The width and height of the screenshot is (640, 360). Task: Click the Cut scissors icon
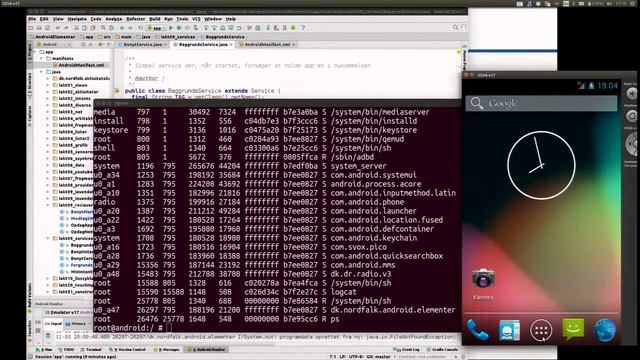(x=76, y=28)
